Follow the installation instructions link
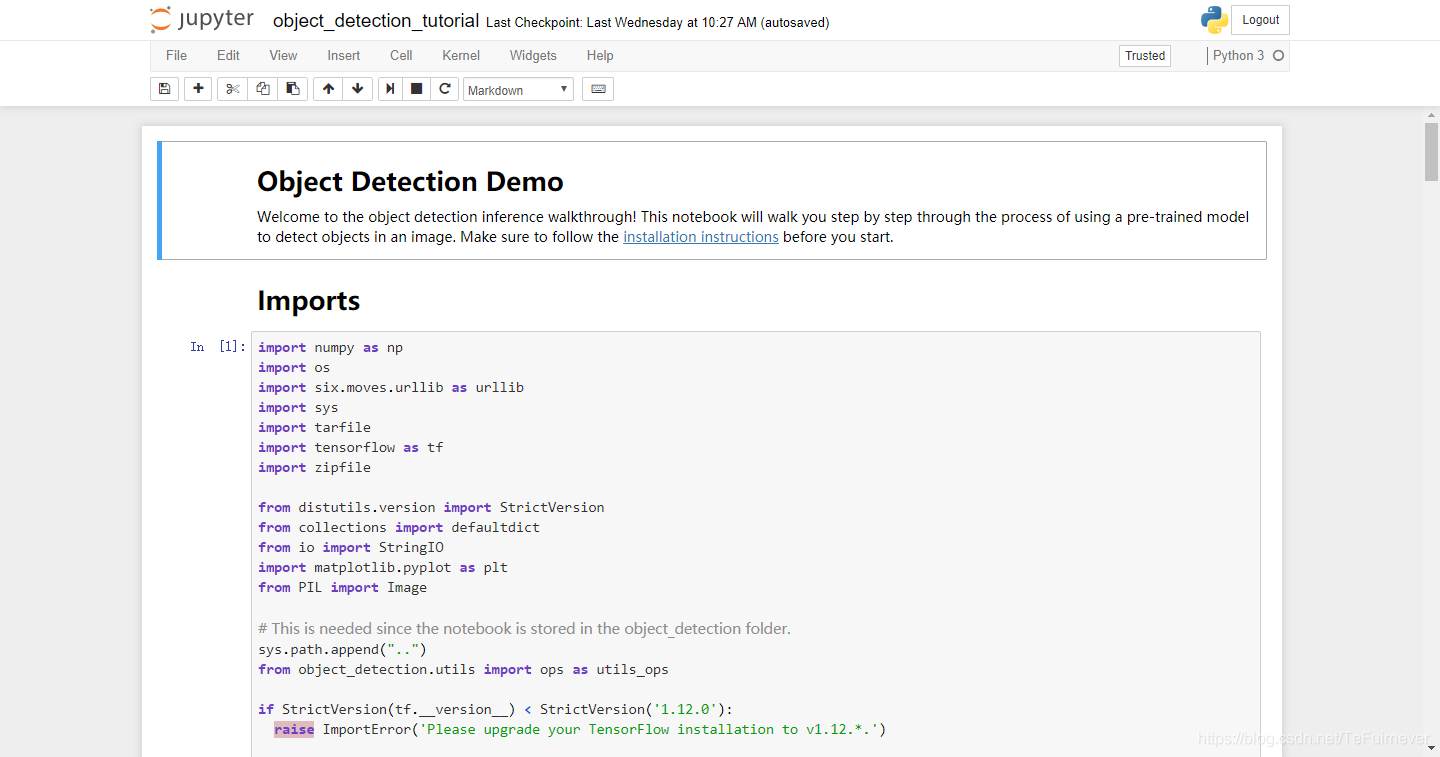Viewport: 1440px width, 757px height. pos(701,237)
